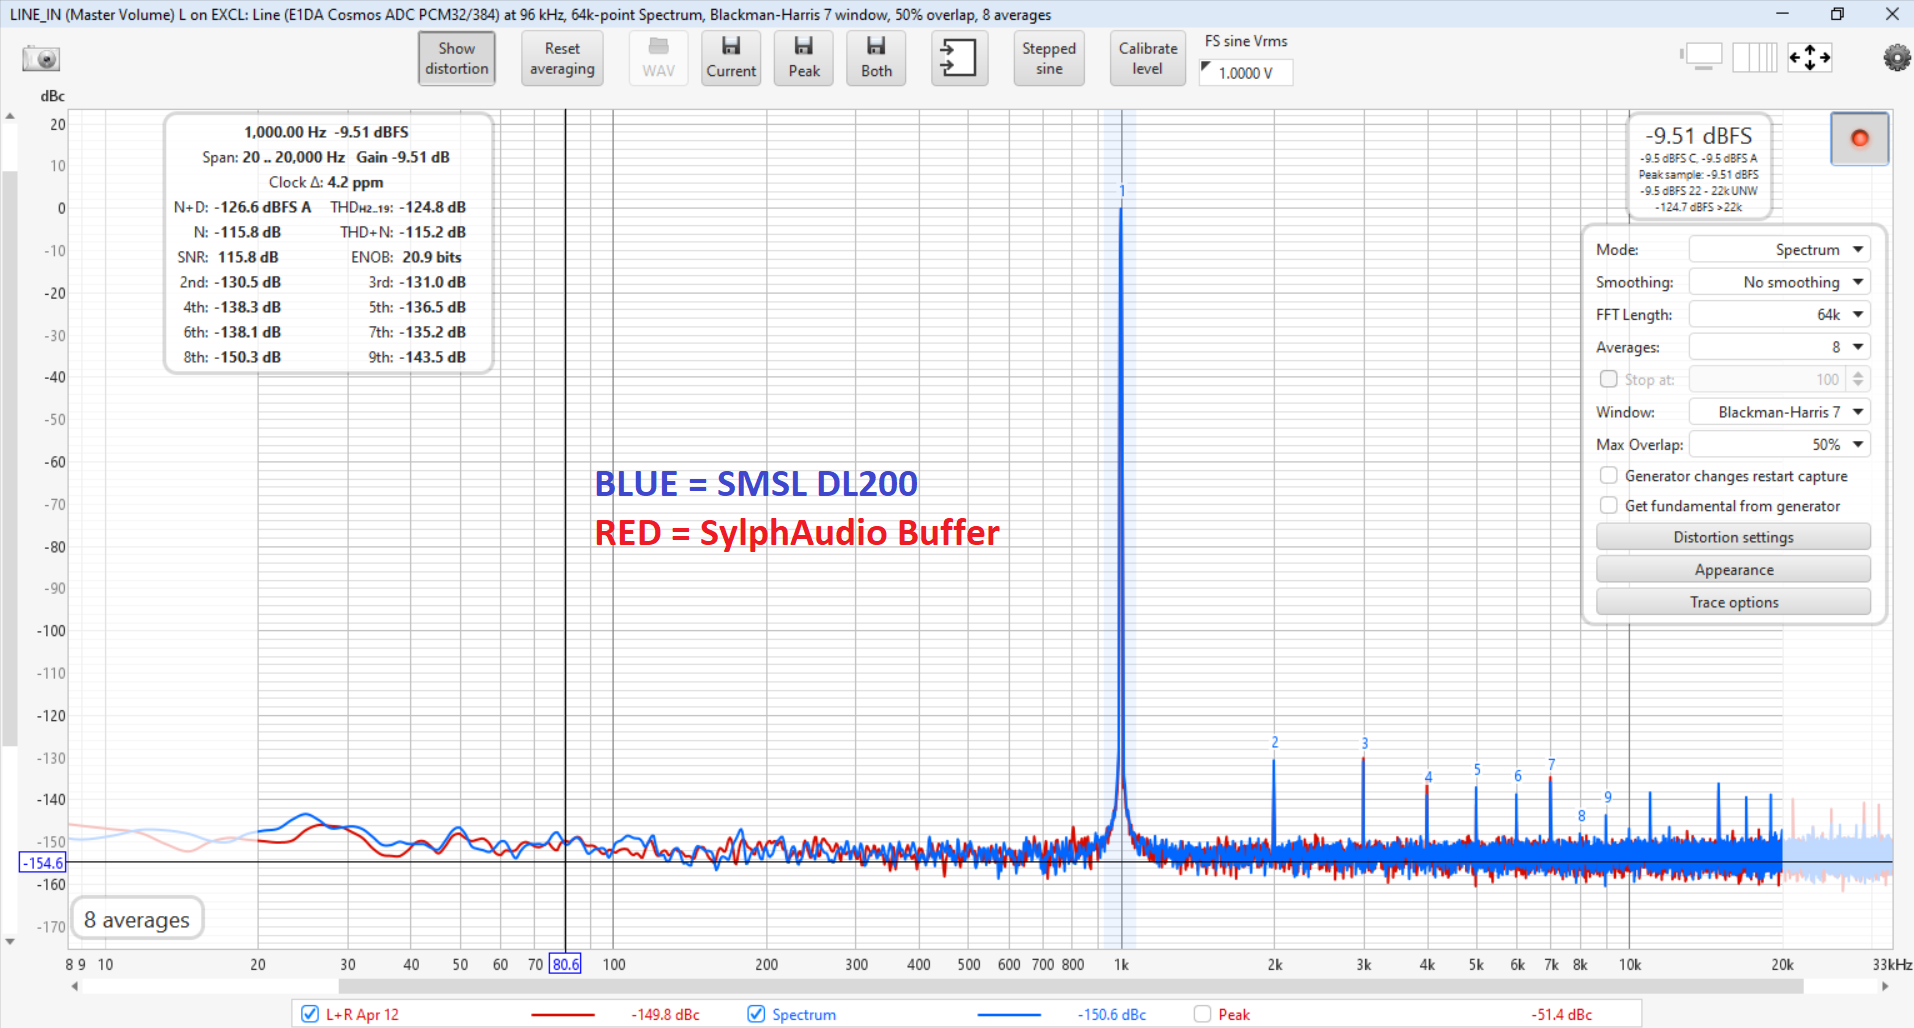Open the Window dropdown Blackman-Harris 7
The width and height of the screenshot is (1914, 1028).
[1779, 412]
